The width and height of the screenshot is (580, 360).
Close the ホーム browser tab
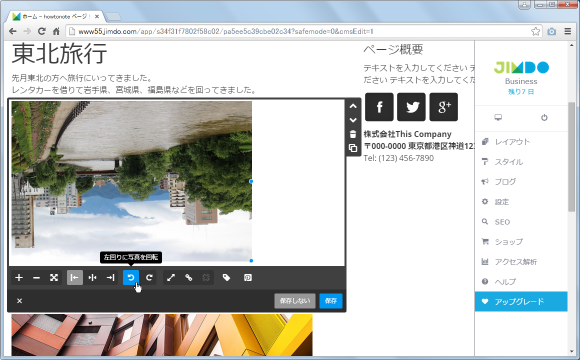click(x=97, y=17)
